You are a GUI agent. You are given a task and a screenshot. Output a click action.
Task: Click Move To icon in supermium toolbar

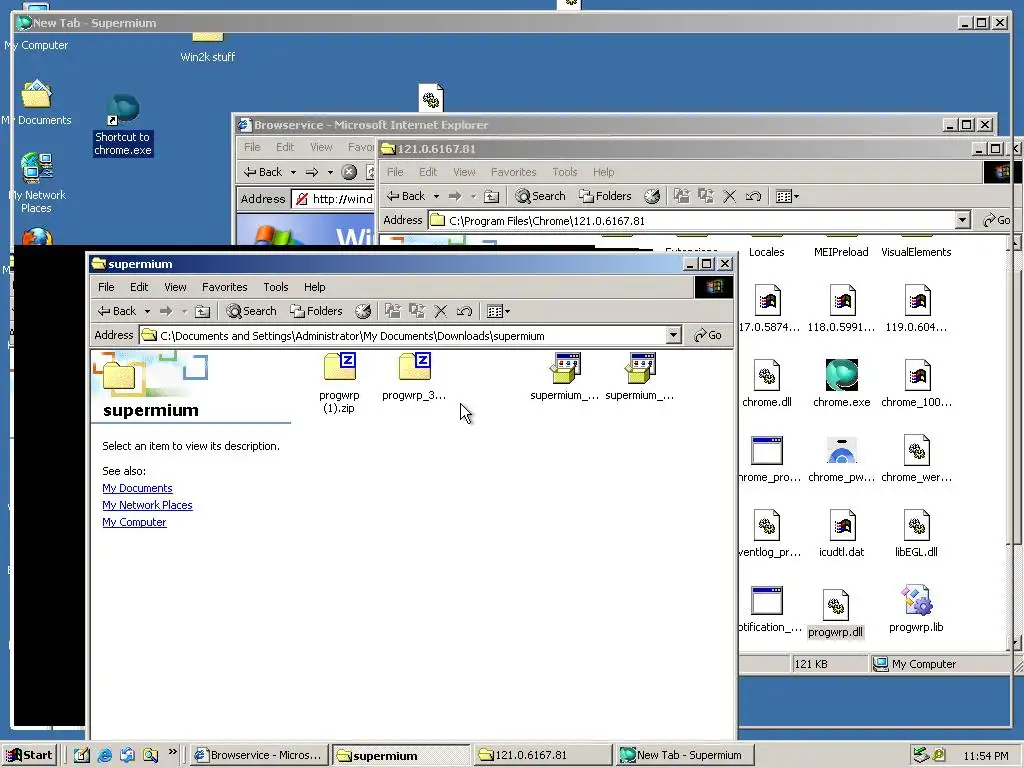[392, 311]
